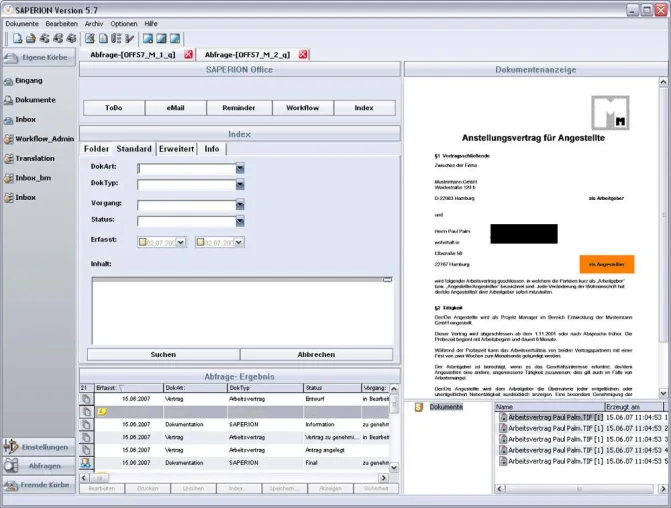671x508 pixels.
Task: Open the Archiv menu
Action: (94, 24)
